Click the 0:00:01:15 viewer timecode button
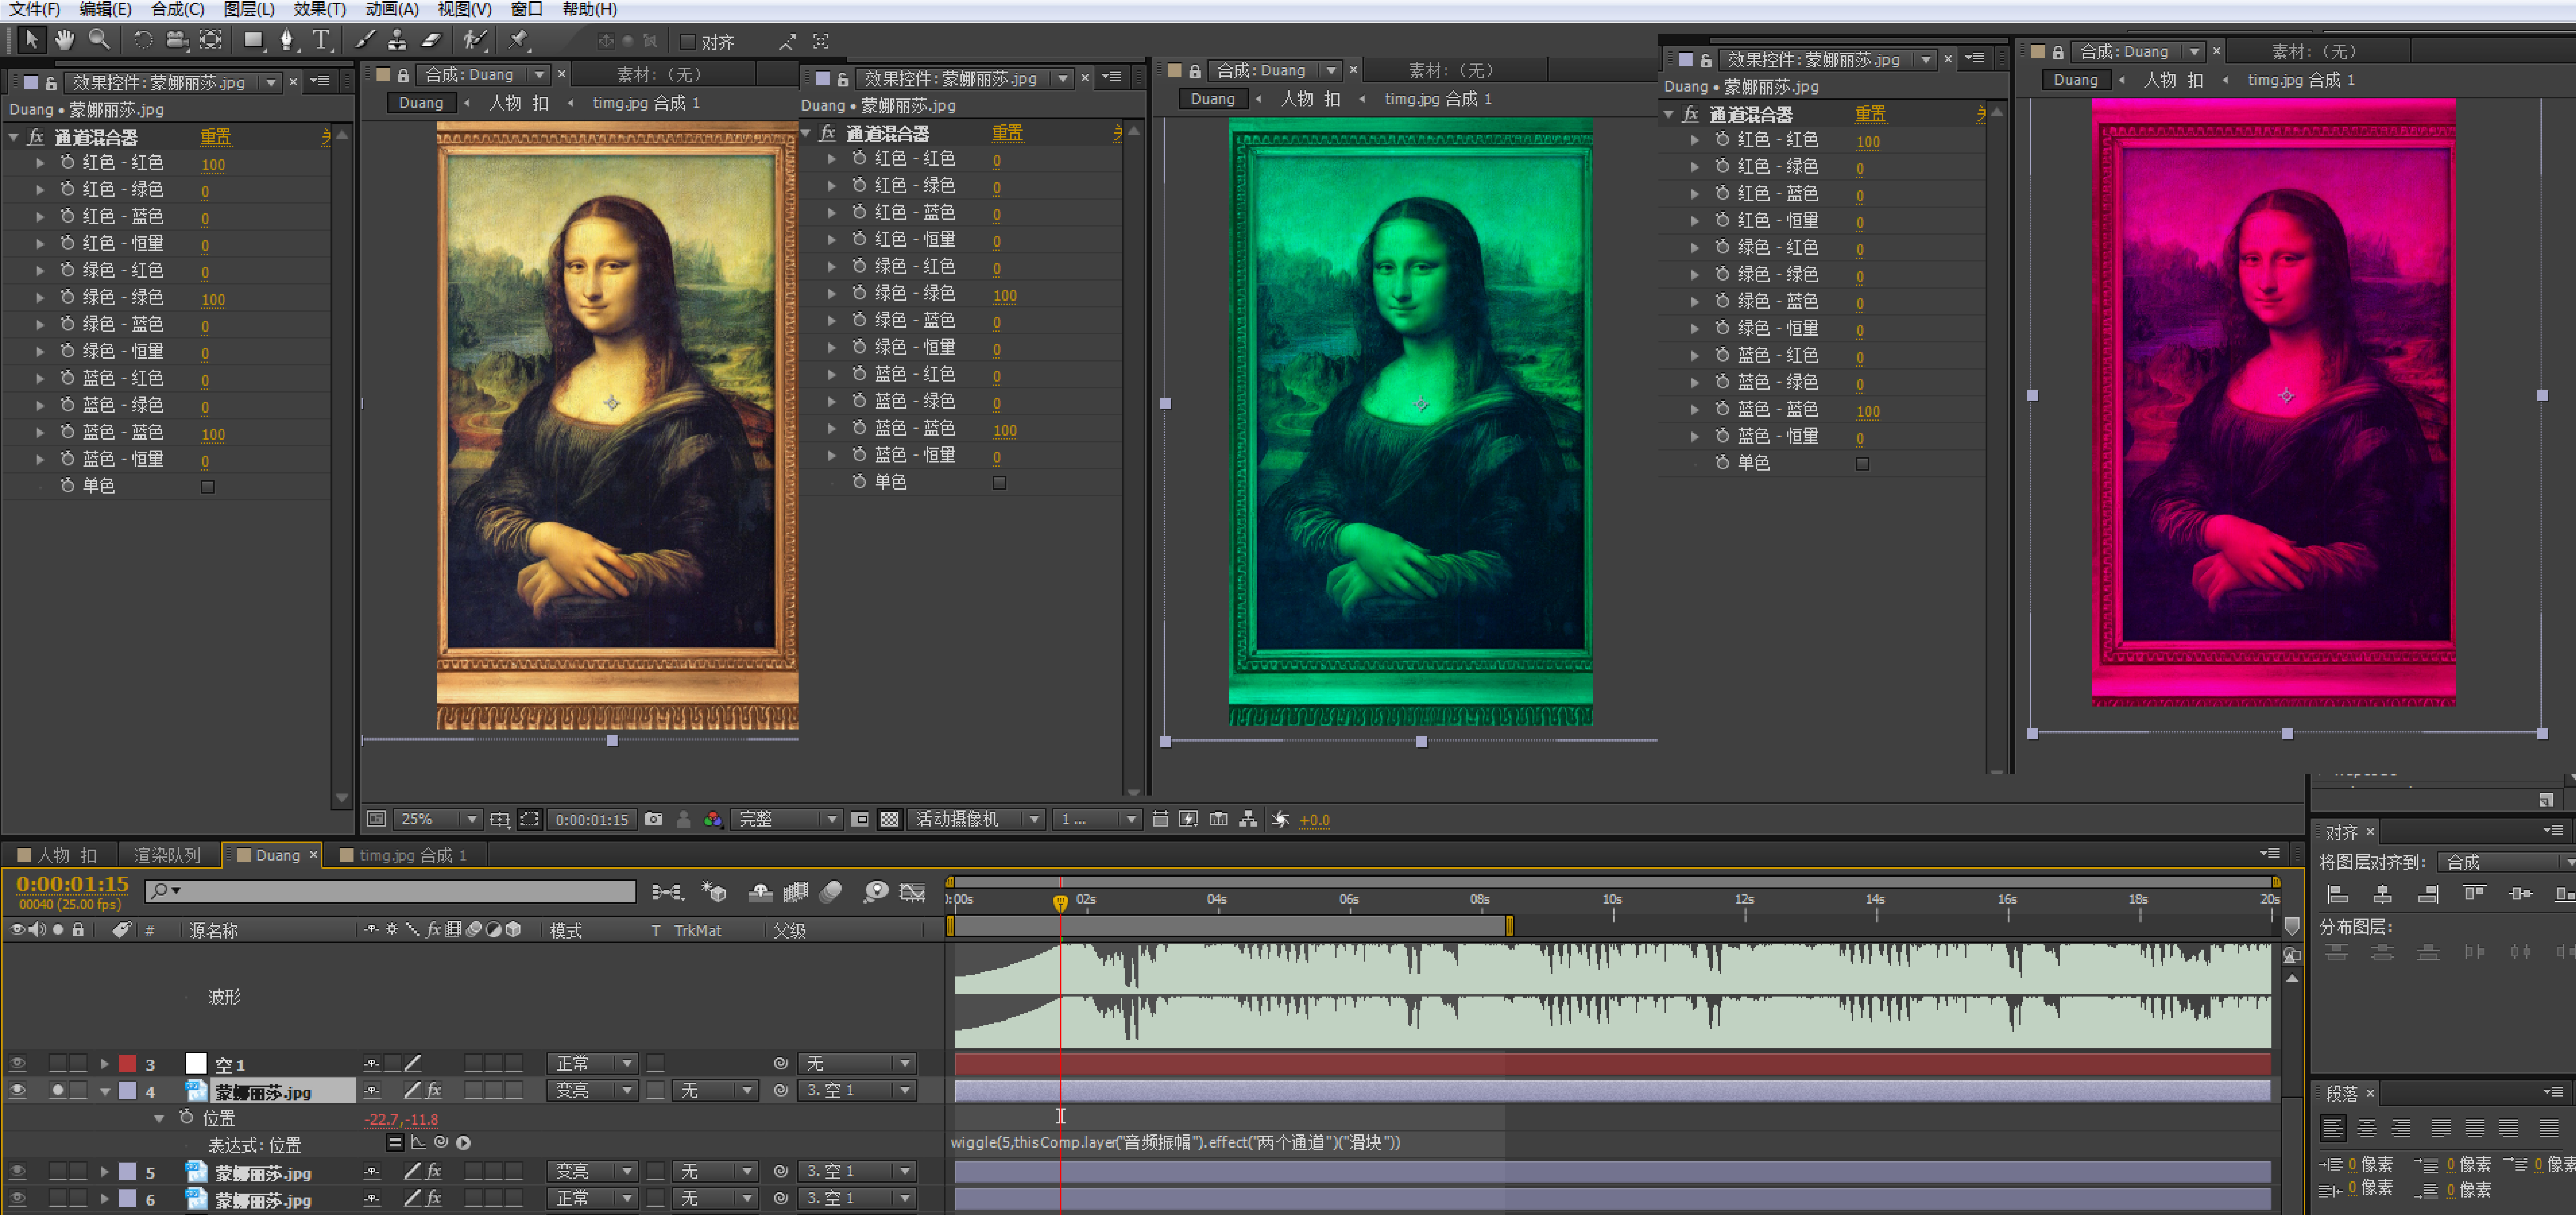2576x1215 pixels. pos(592,820)
